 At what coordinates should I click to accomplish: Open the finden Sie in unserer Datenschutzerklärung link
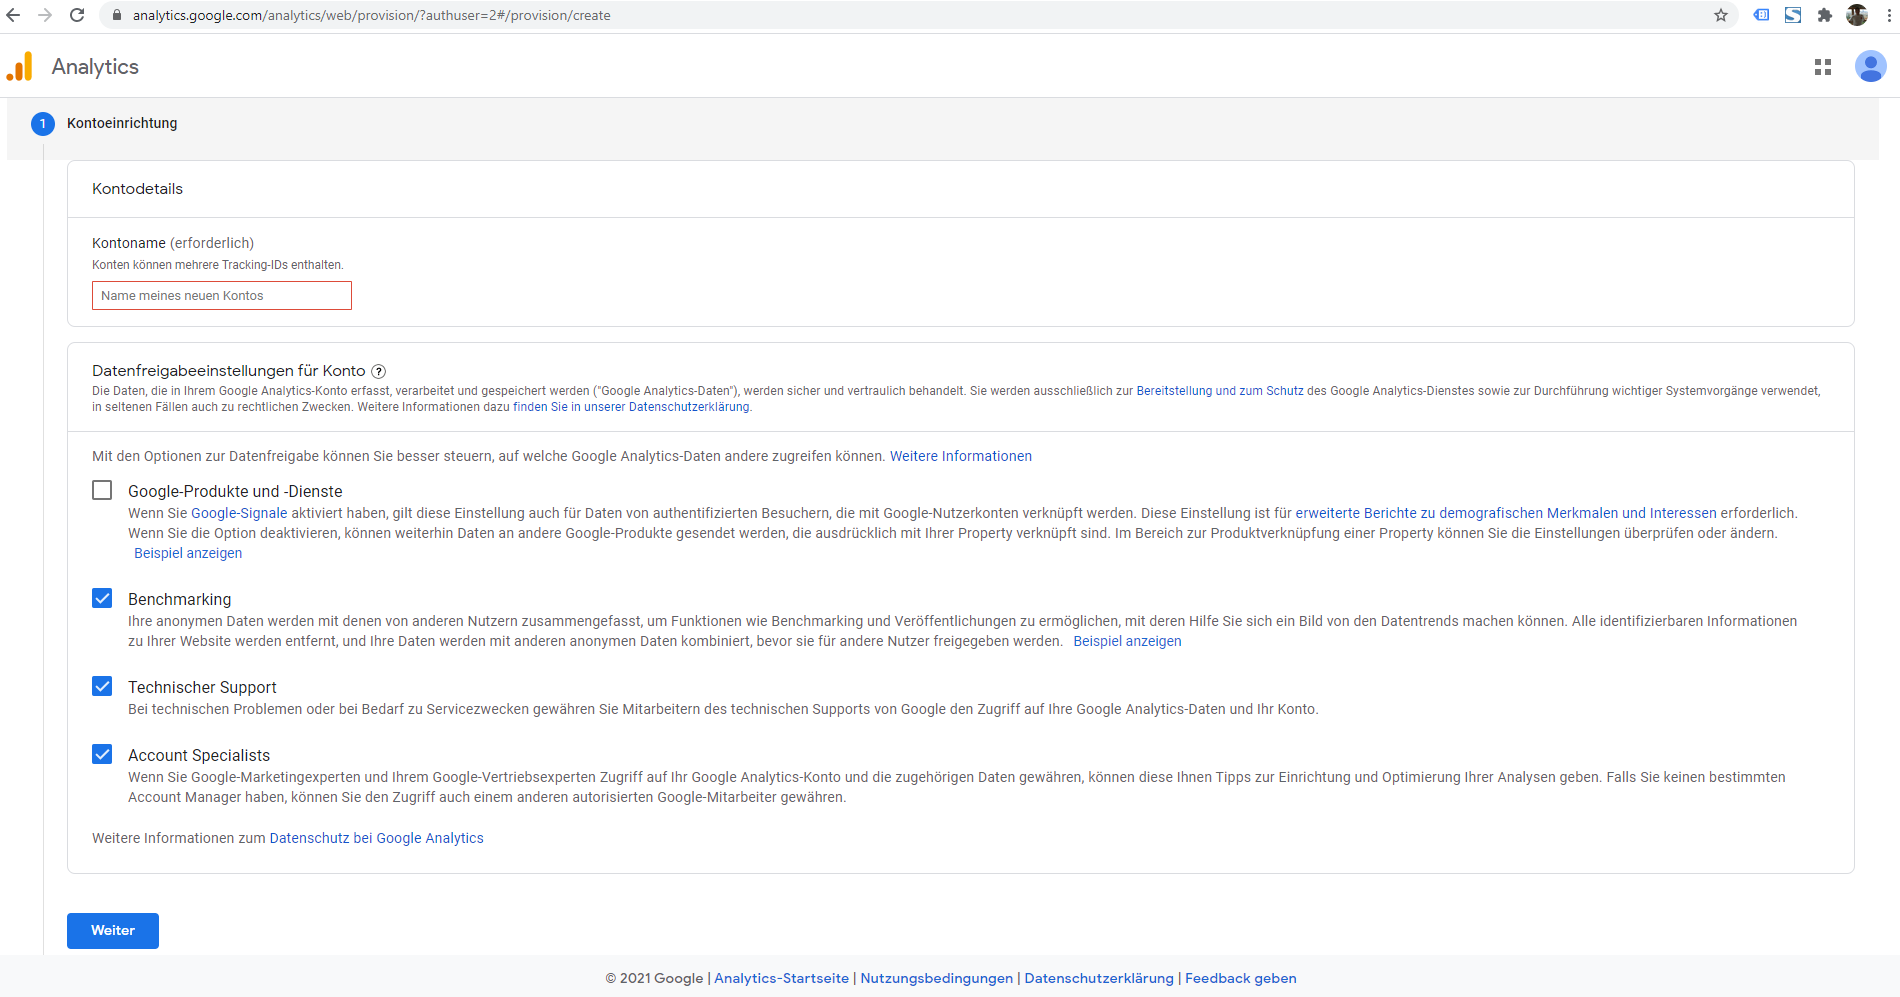[x=631, y=407]
